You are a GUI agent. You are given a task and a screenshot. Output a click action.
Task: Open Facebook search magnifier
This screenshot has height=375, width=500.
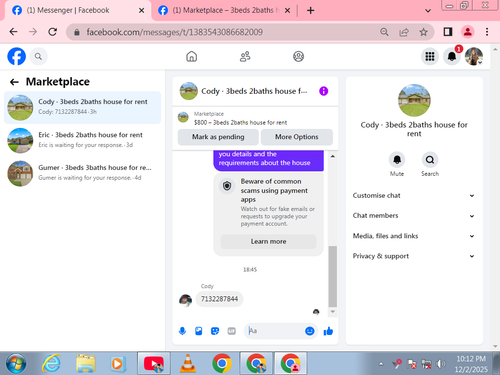[38, 56]
